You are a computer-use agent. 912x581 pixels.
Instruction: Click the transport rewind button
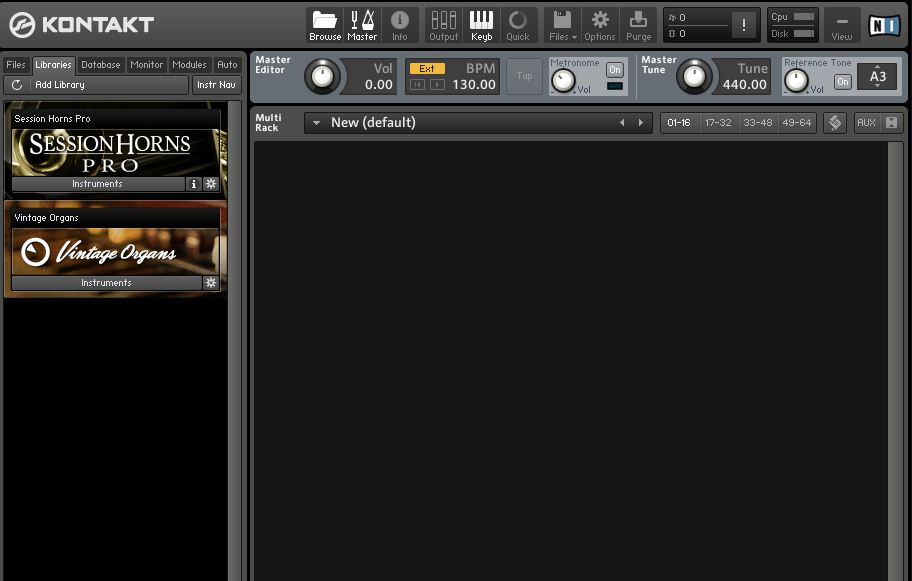[x=417, y=84]
